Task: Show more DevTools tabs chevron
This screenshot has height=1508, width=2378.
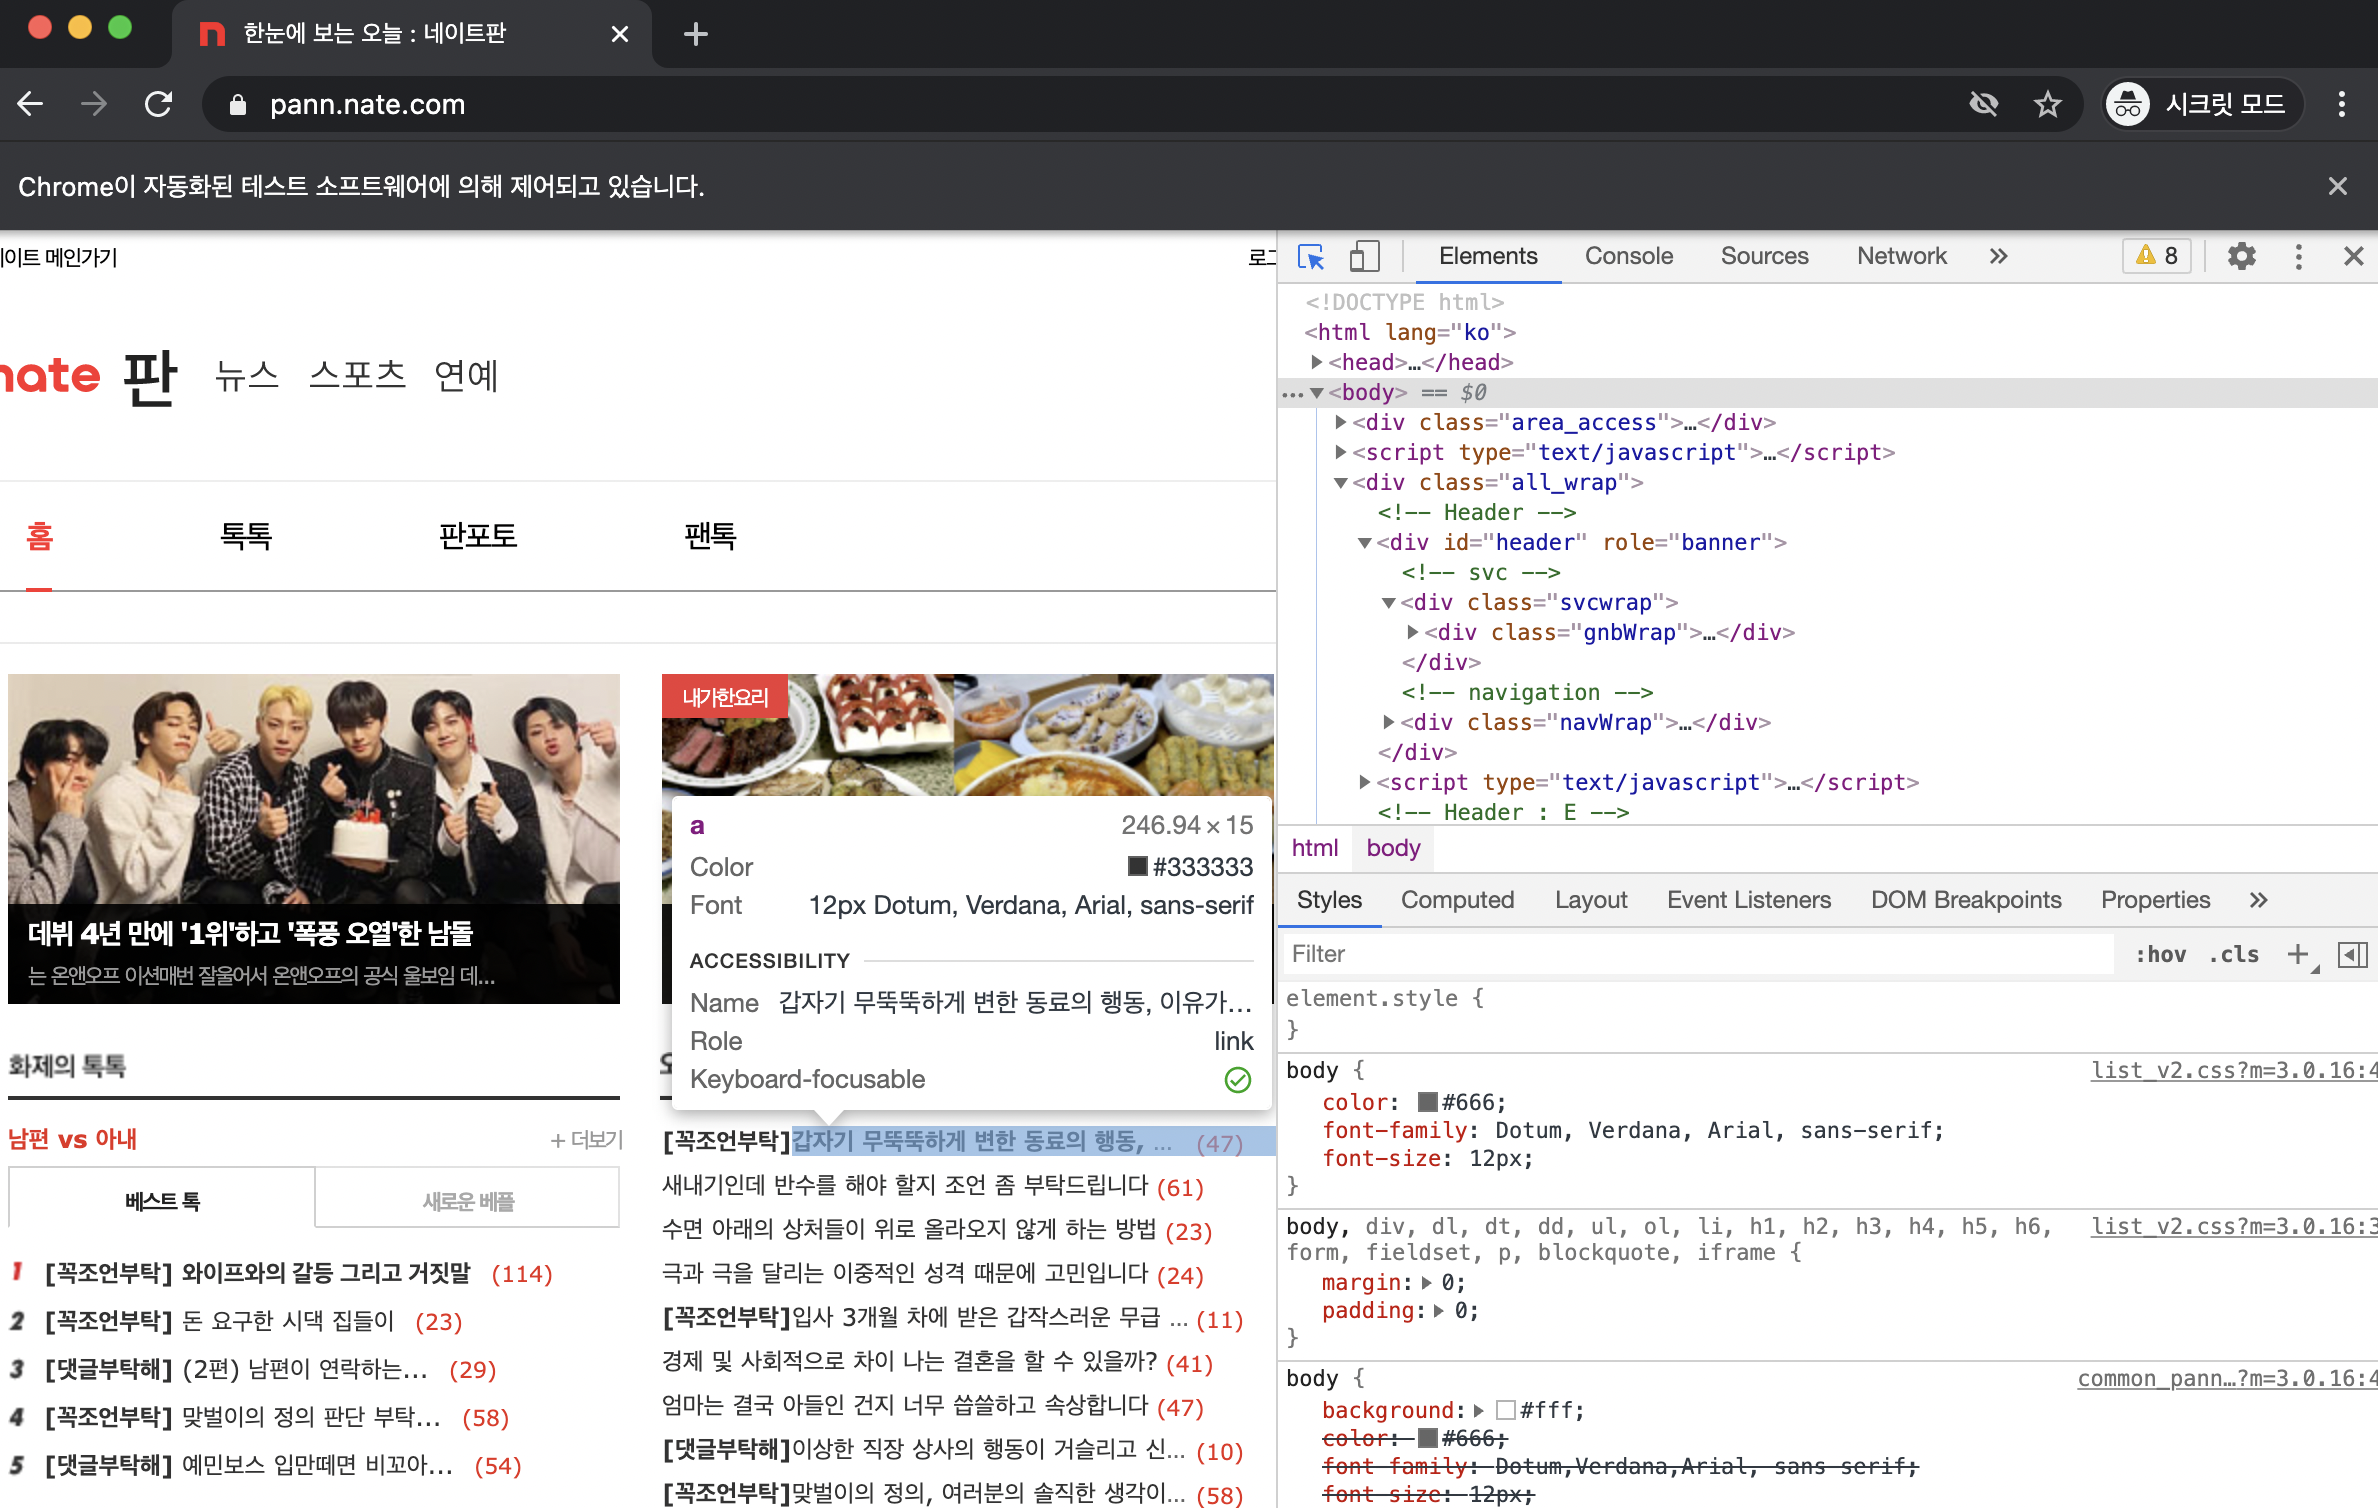Action: coord(1998,256)
